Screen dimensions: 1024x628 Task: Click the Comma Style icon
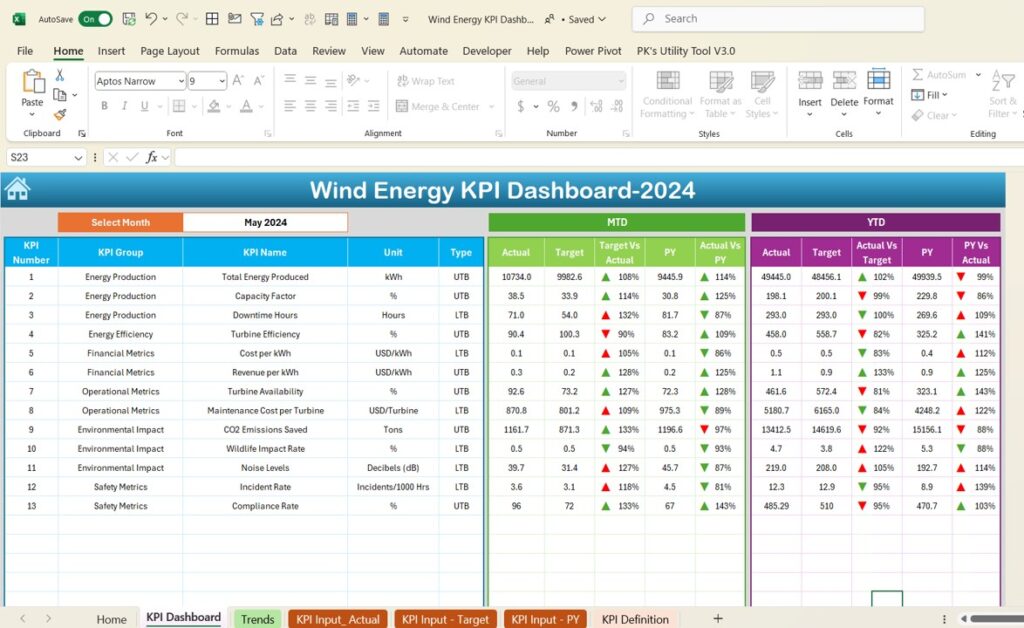coord(574,106)
